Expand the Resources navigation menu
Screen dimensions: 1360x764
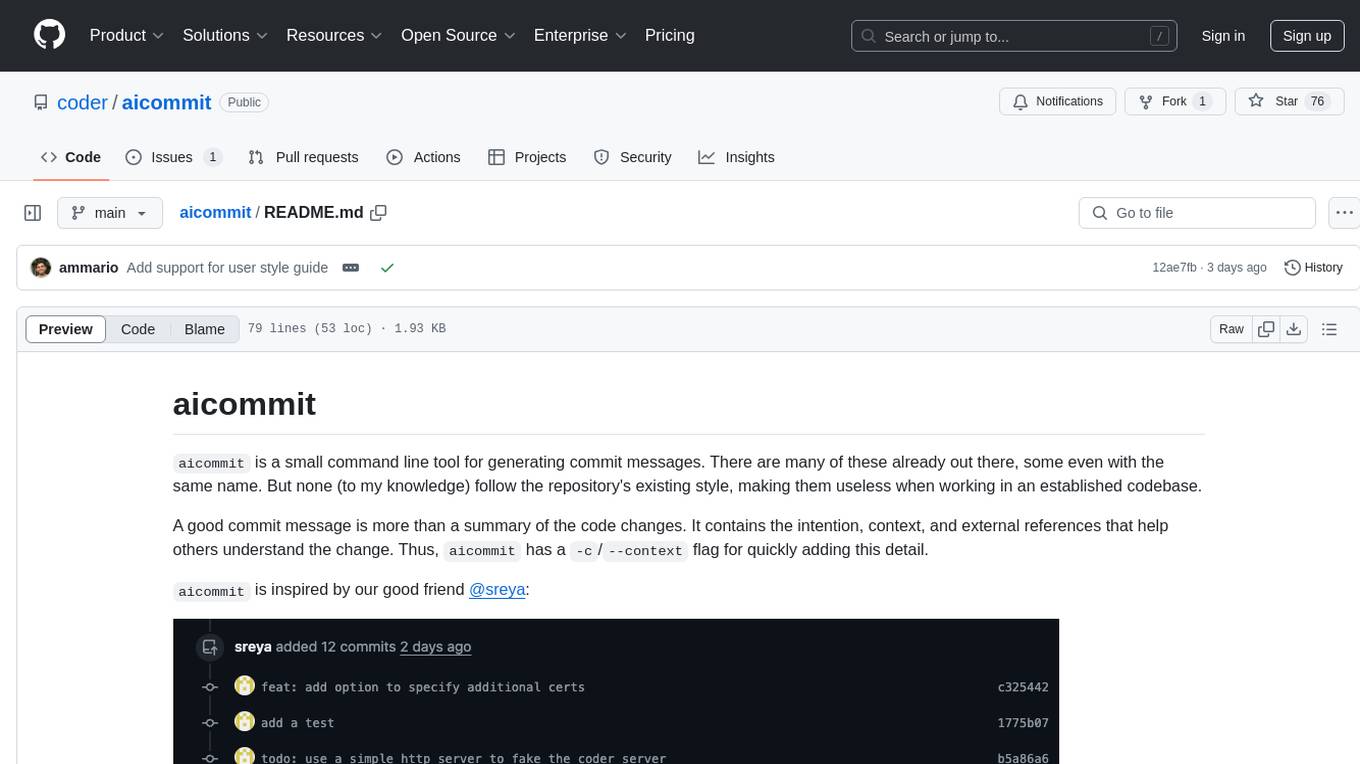[x=334, y=35]
